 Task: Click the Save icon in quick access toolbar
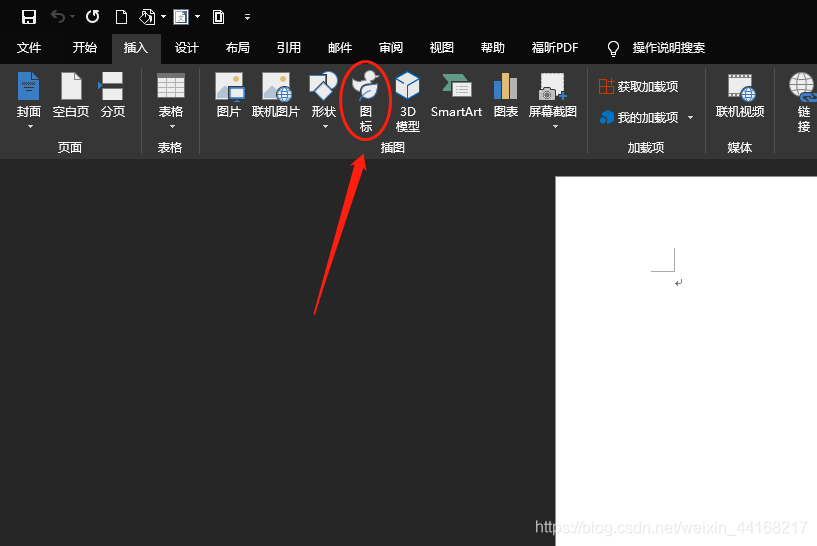[x=29, y=17]
